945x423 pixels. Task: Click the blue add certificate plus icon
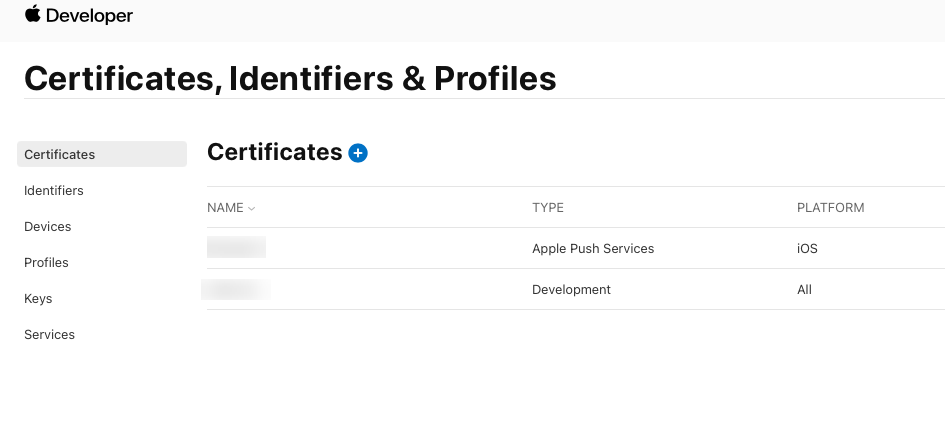point(358,153)
